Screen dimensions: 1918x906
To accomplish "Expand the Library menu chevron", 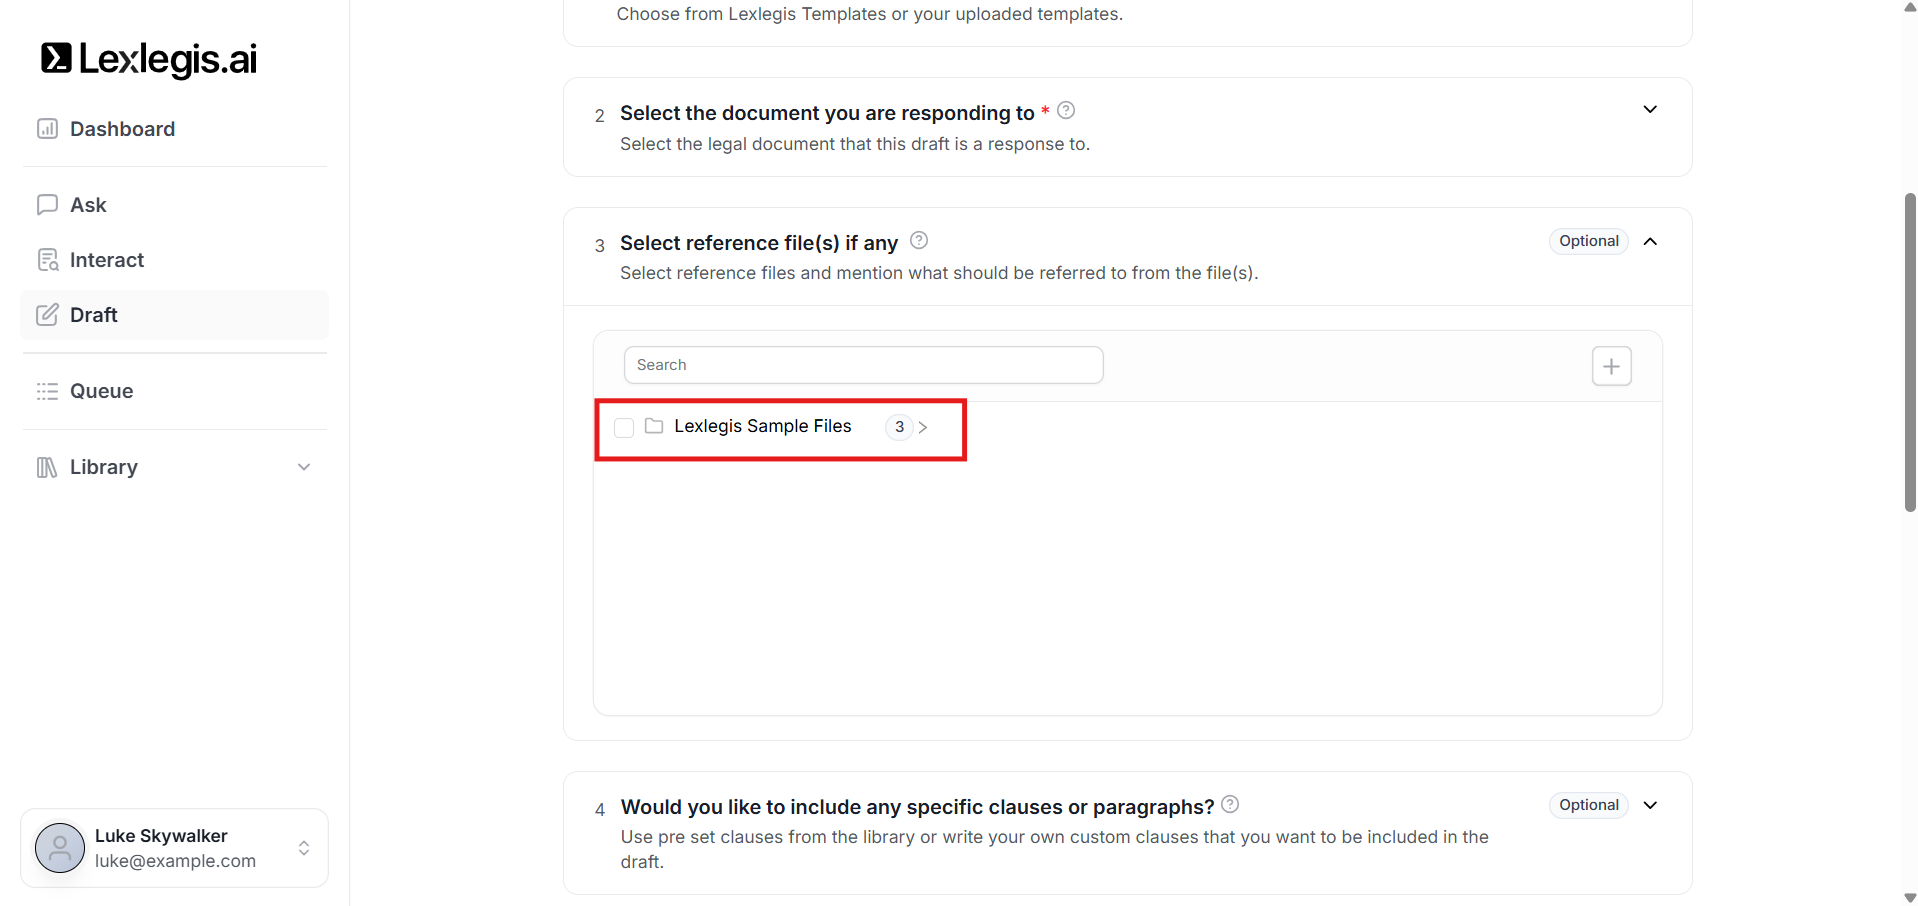I will pyautogui.click(x=304, y=467).
